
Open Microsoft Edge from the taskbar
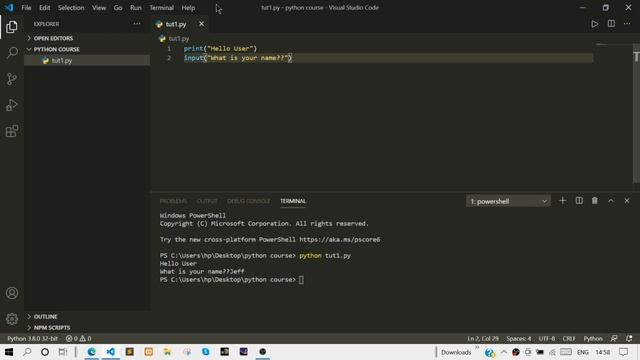91,352
